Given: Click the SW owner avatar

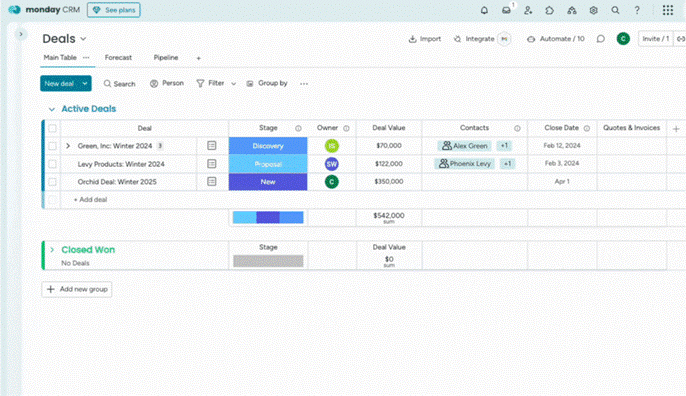Looking at the screenshot, I should (x=332, y=164).
